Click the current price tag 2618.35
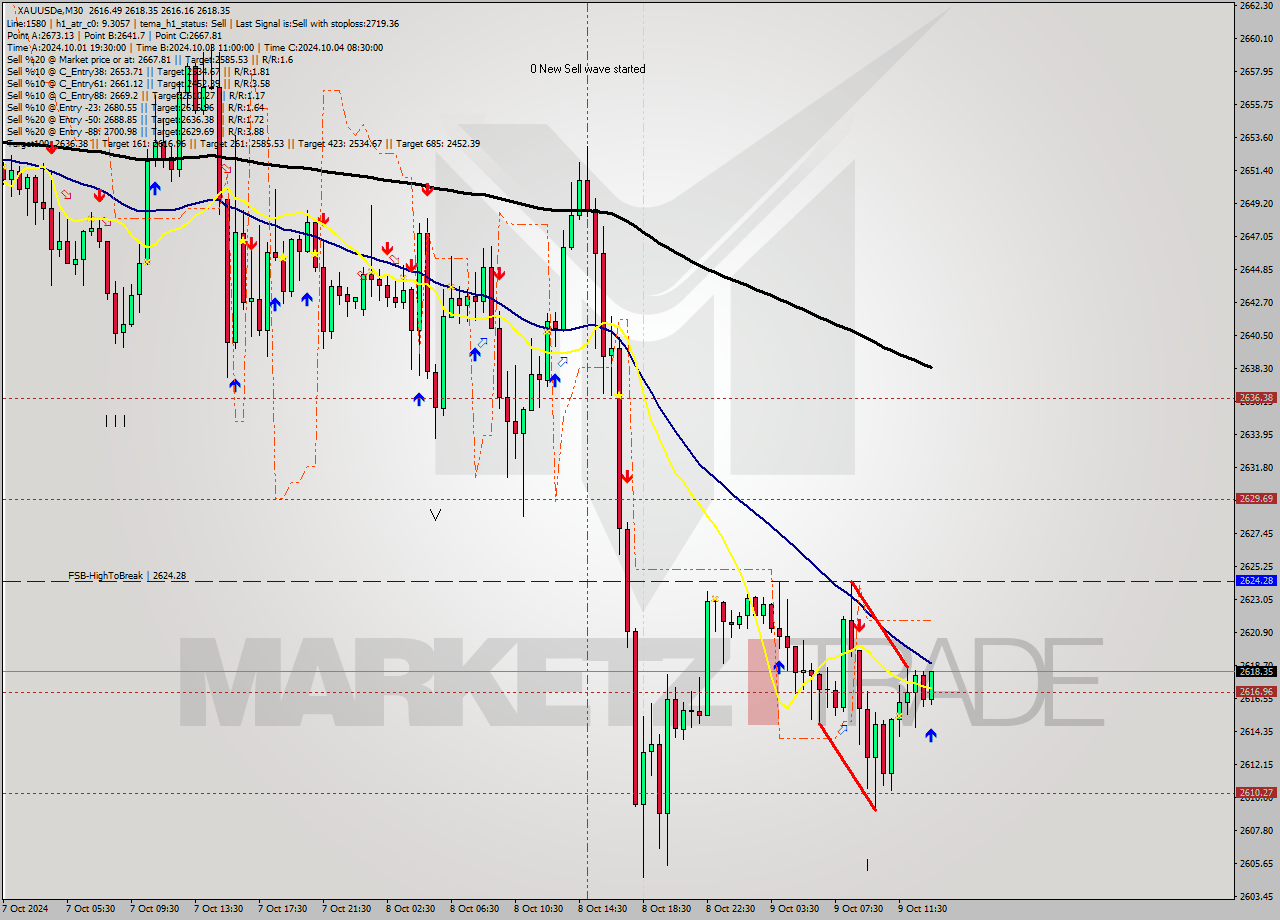The width and height of the screenshot is (1280, 920). pyautogui.click(x=1255, y=672)
